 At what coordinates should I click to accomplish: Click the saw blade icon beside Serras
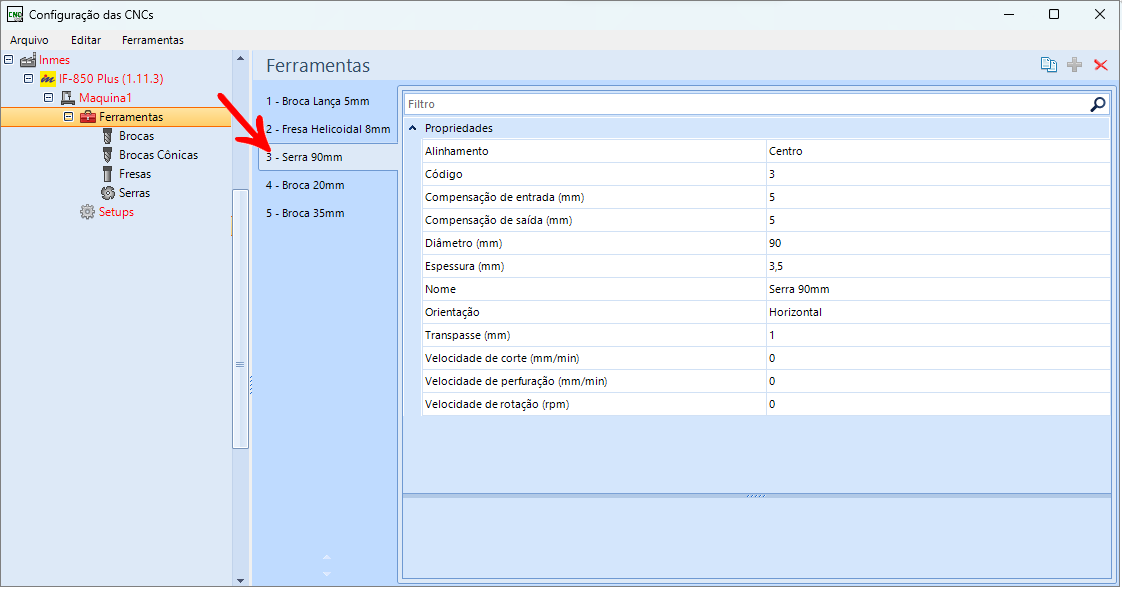[108, 193]
